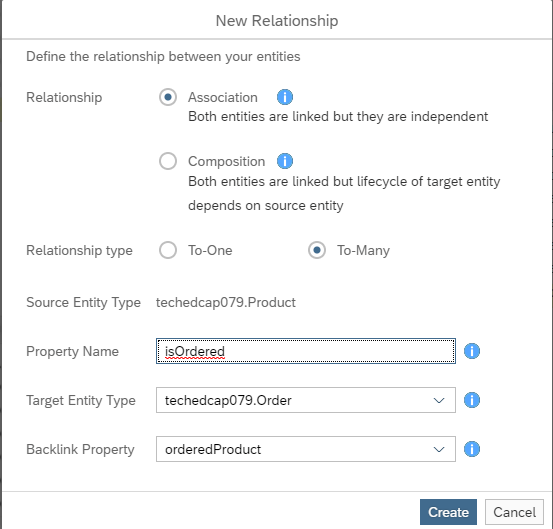Open the techedcap079.Order combo box
The image size is (553, 529).
point(306,400)
